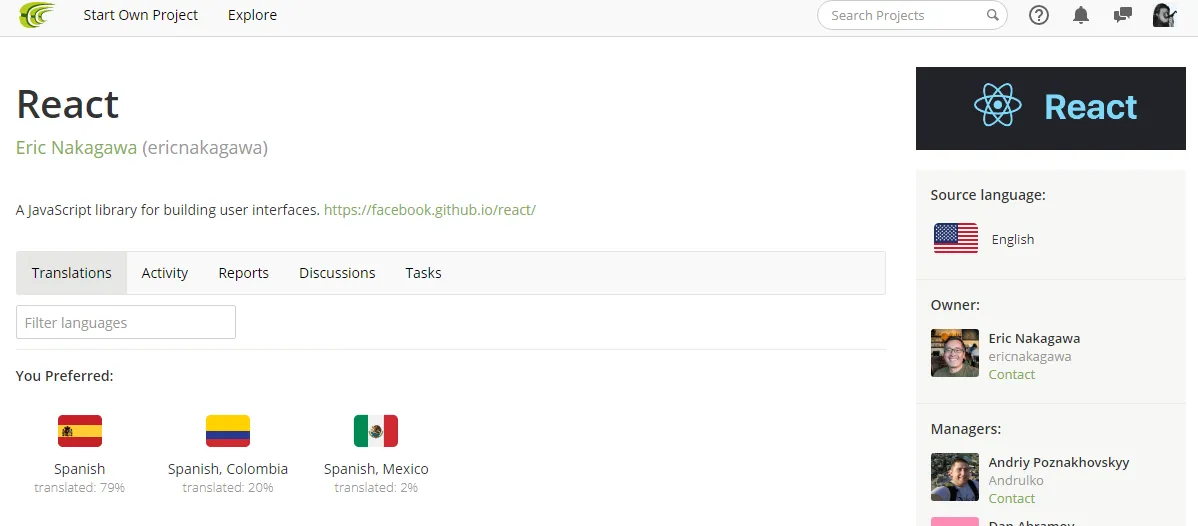Image resolution: width=1198 pixels, height=526 pixels.
Task: Click the React project title heading
Action: point(68,105)
